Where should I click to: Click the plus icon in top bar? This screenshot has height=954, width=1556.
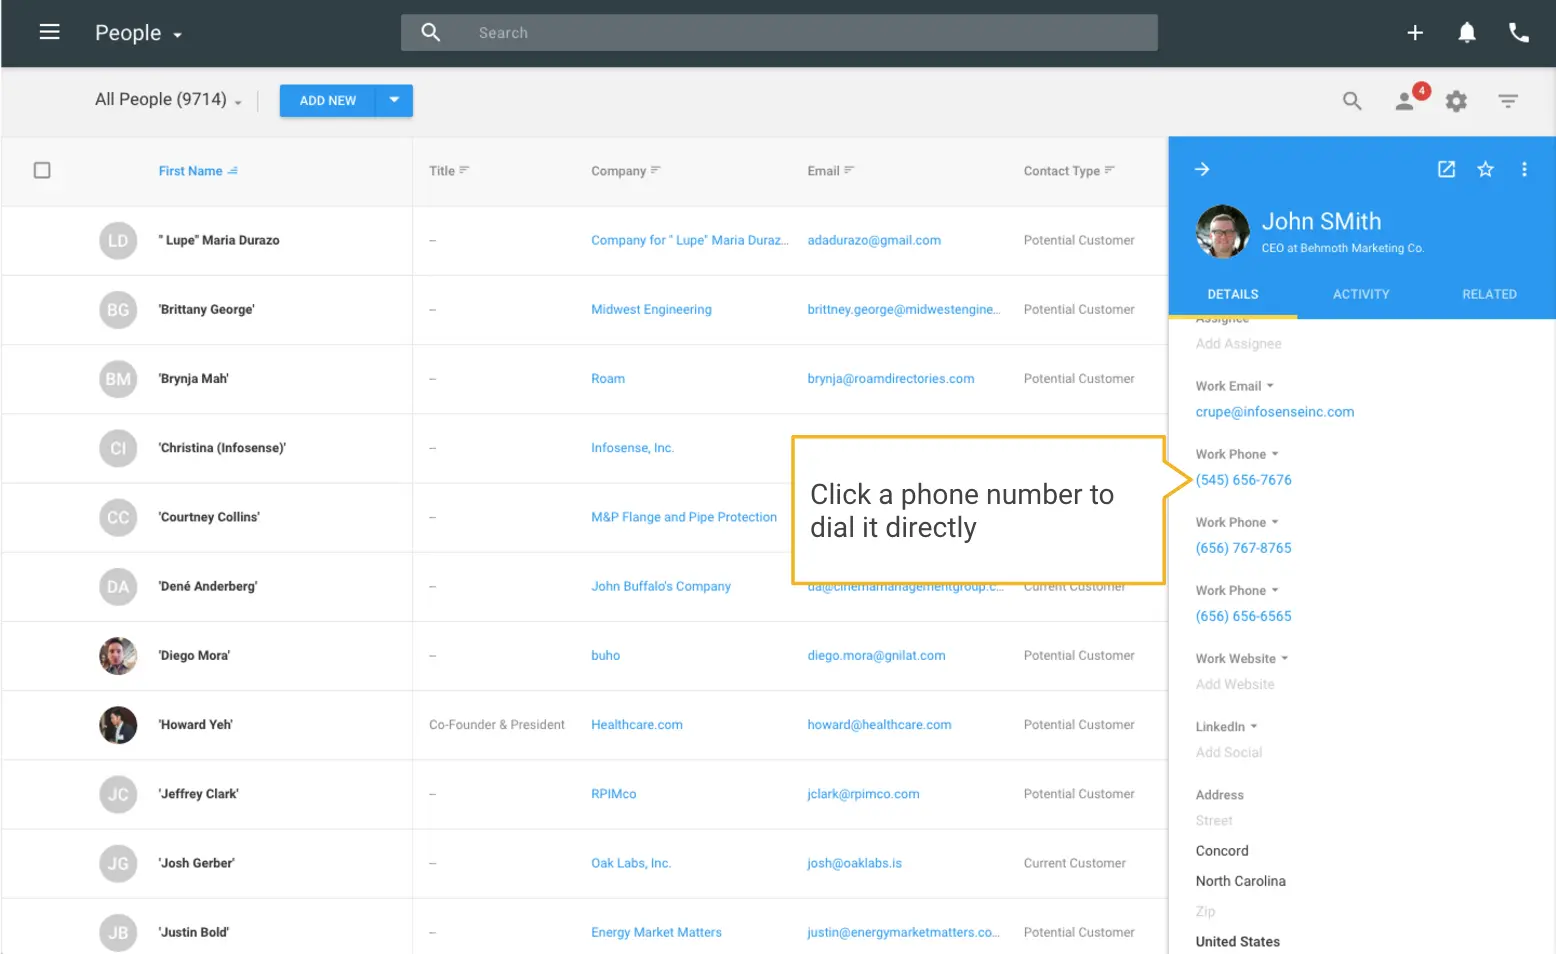click(x=1415, y=33)
